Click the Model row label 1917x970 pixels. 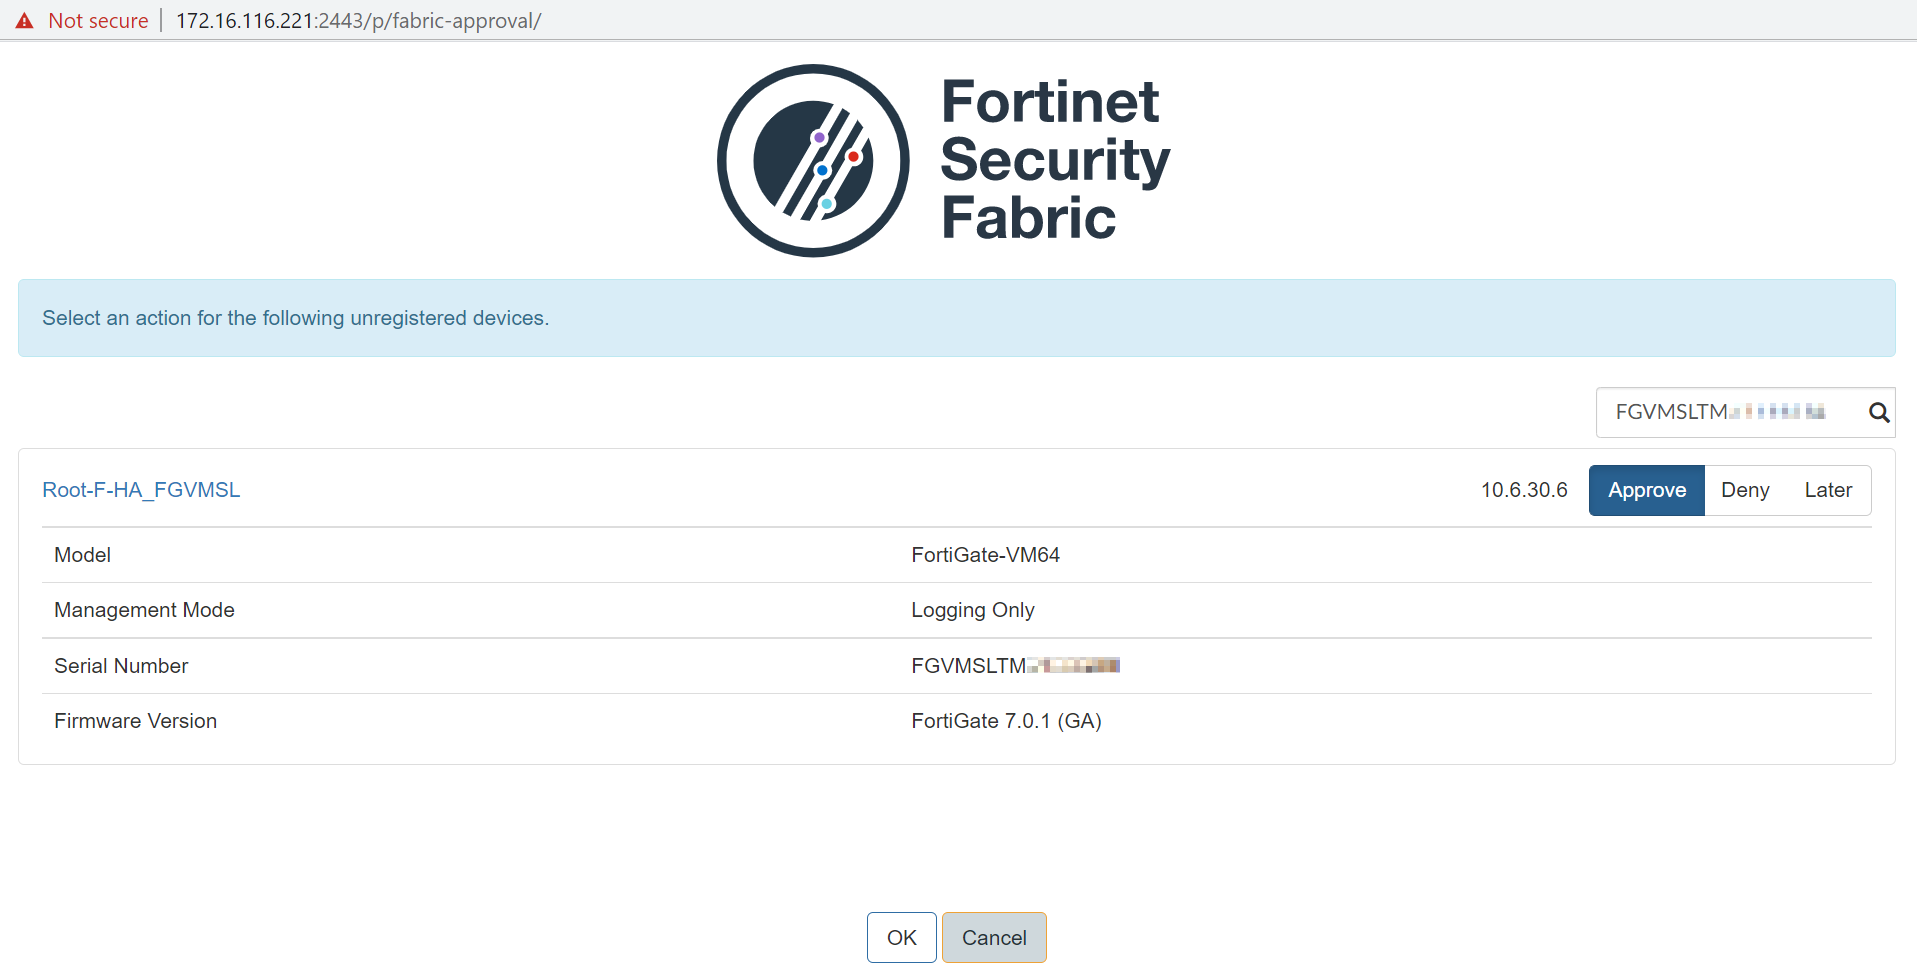coord(81,555)
